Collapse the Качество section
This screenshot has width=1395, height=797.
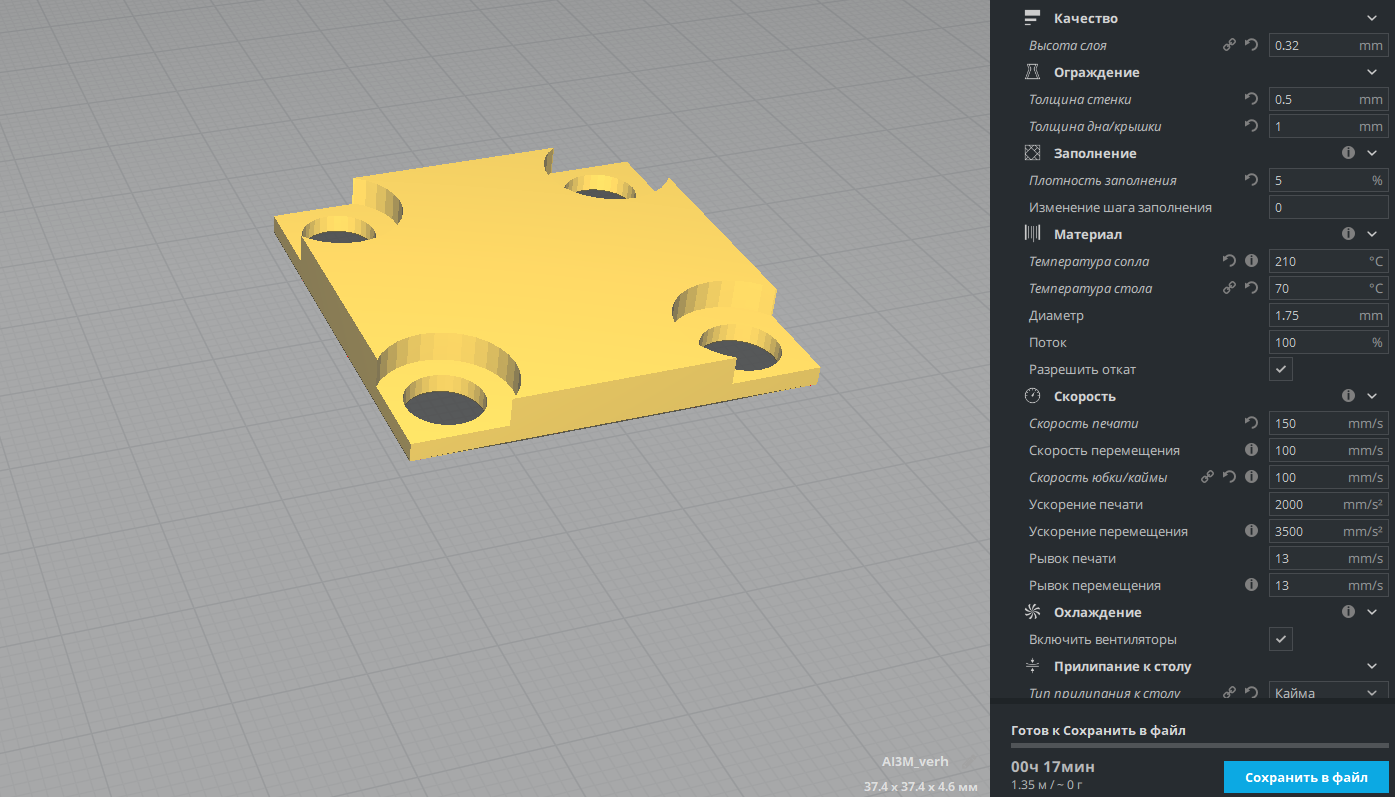pyautogui.click(x=1372, y=18)
